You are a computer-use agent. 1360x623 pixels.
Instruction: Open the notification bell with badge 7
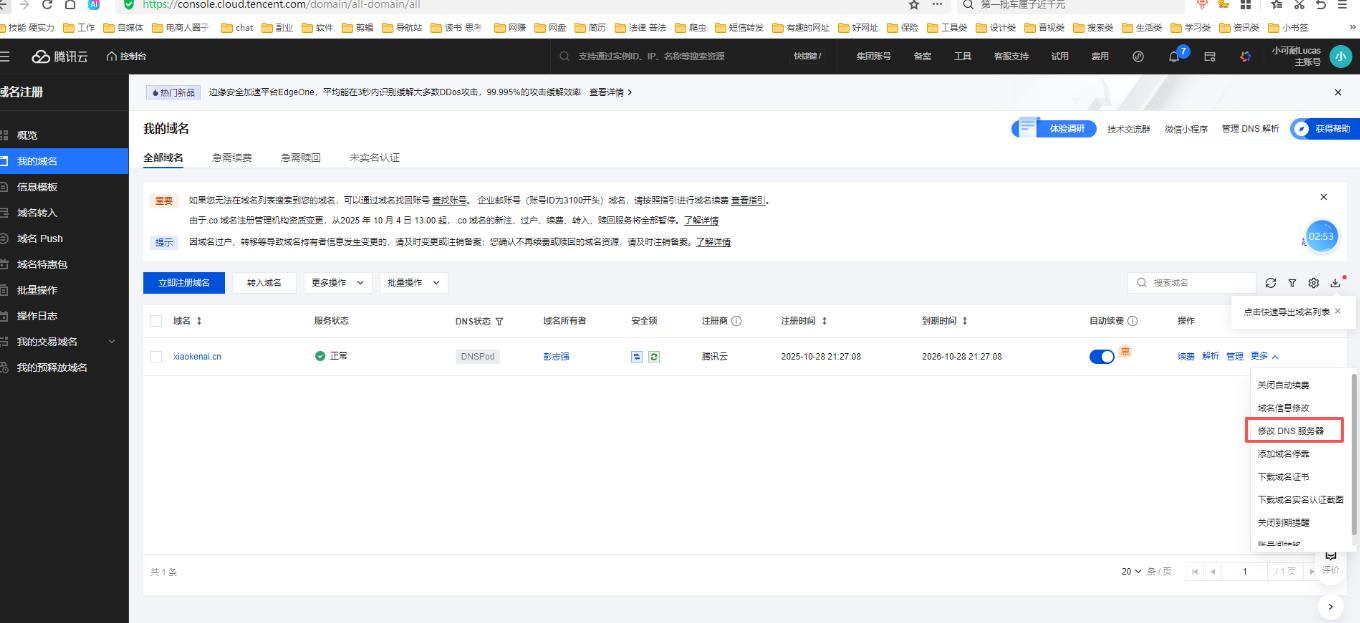pos(1174,57)
